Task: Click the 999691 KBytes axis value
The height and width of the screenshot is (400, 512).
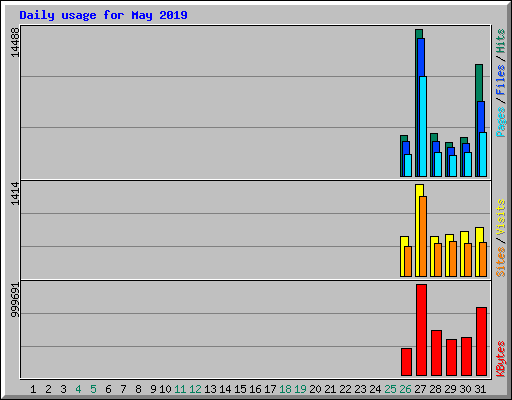Action: (15, 300)
